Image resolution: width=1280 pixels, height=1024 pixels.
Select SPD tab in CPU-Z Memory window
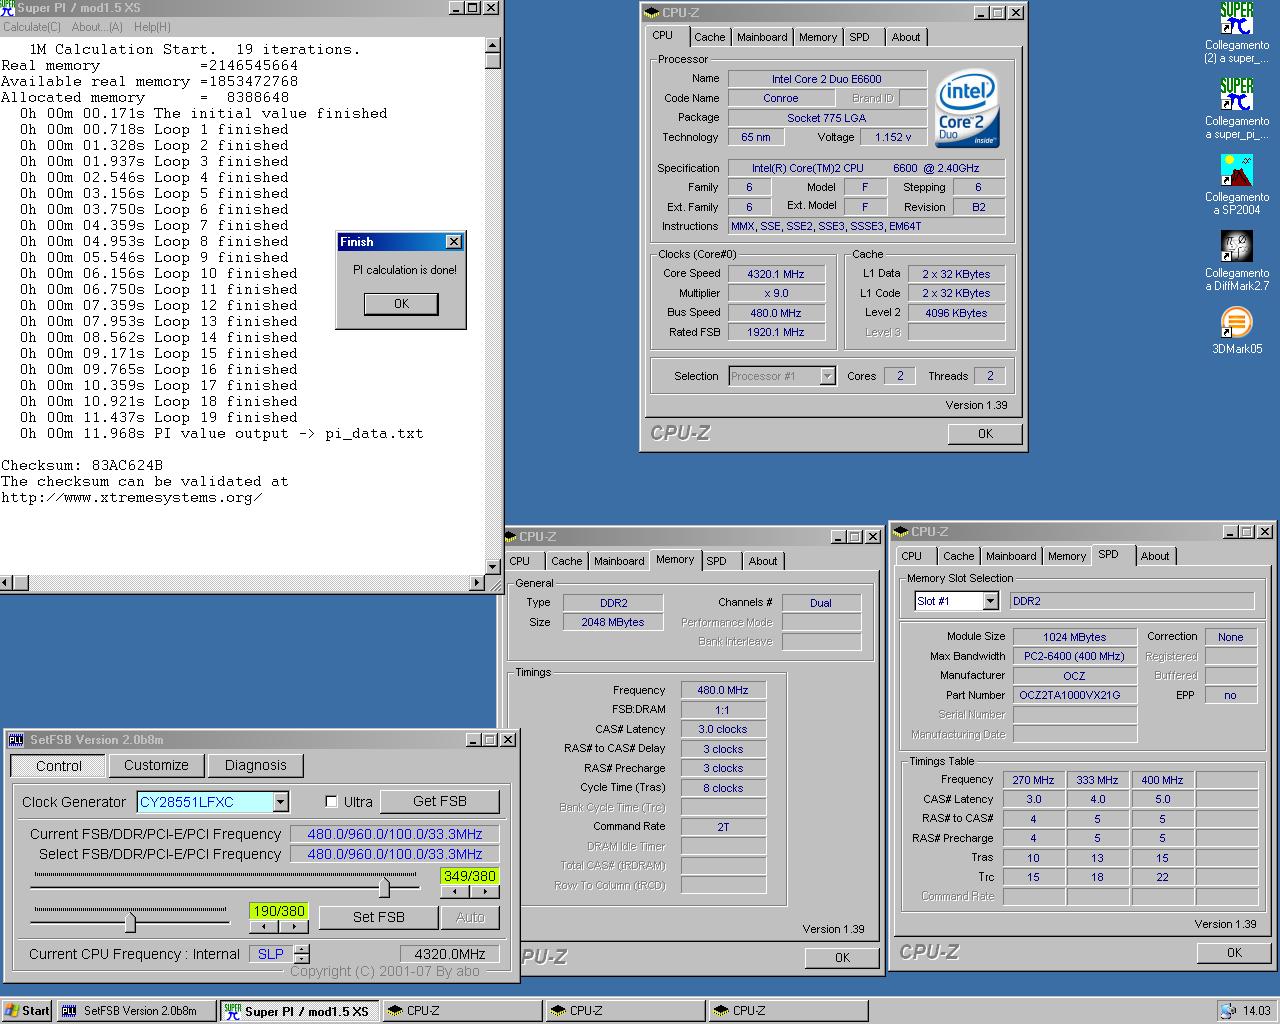coord(717,561)
